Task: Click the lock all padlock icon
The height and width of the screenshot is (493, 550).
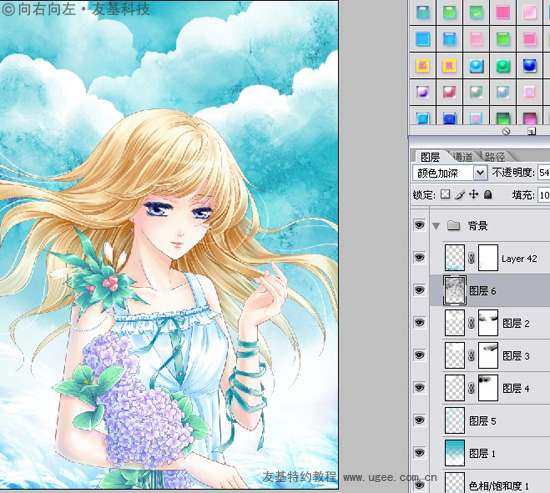Action: 488,194
